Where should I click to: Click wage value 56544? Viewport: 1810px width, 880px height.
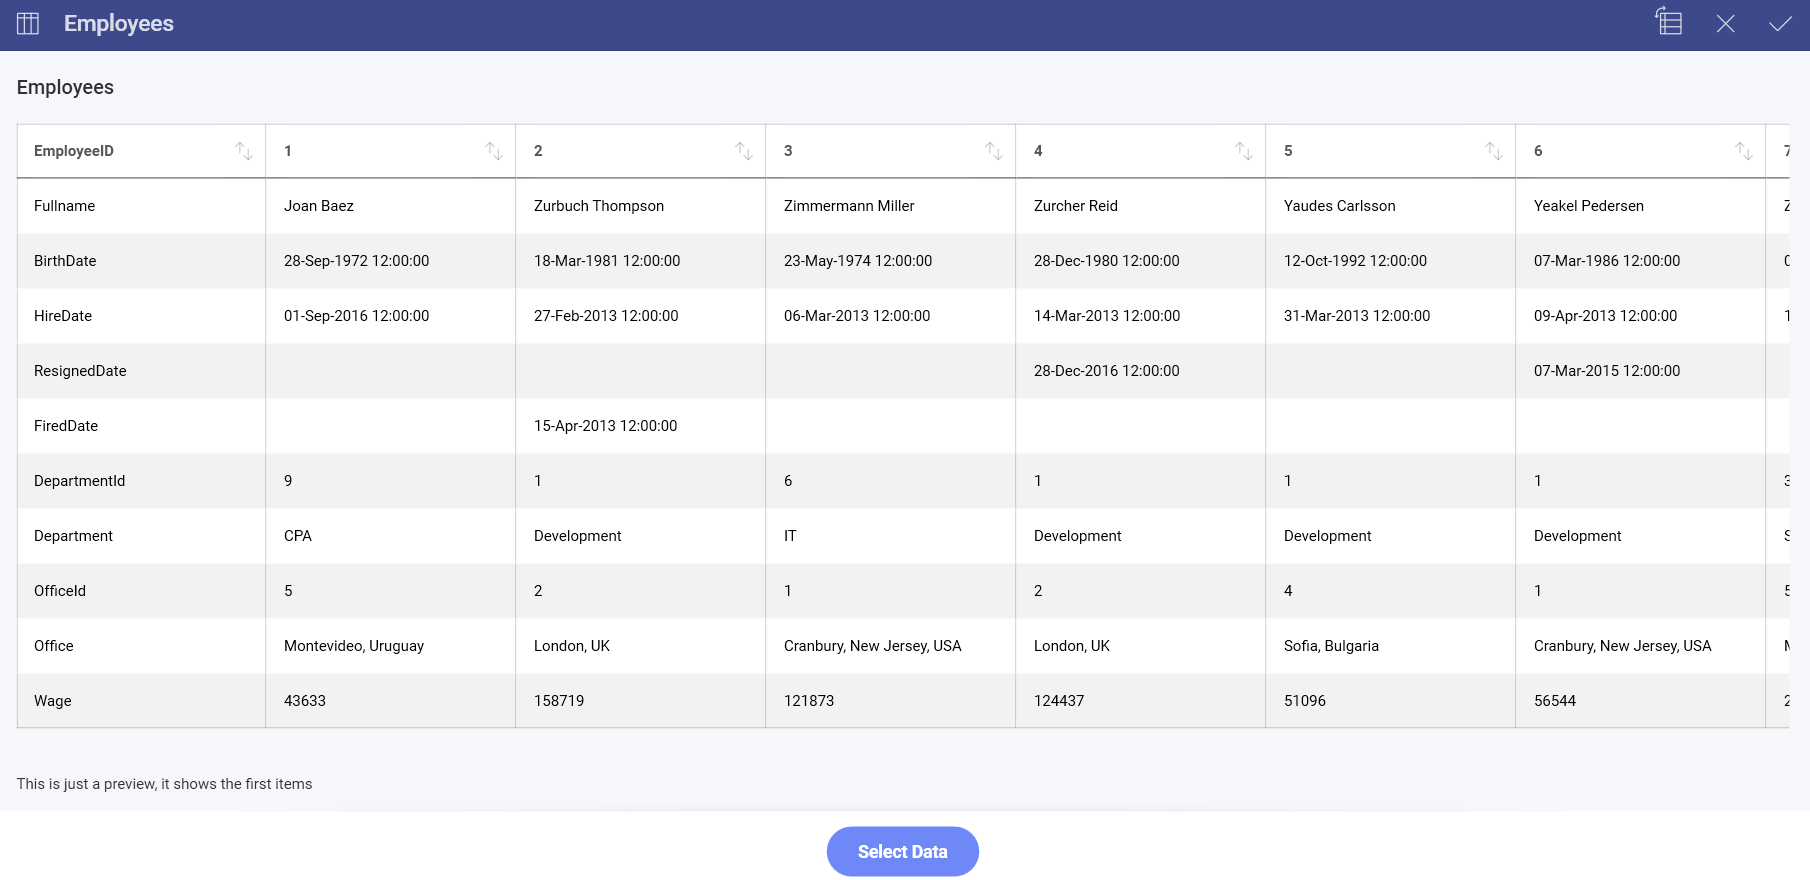(x=1555, y=701)
